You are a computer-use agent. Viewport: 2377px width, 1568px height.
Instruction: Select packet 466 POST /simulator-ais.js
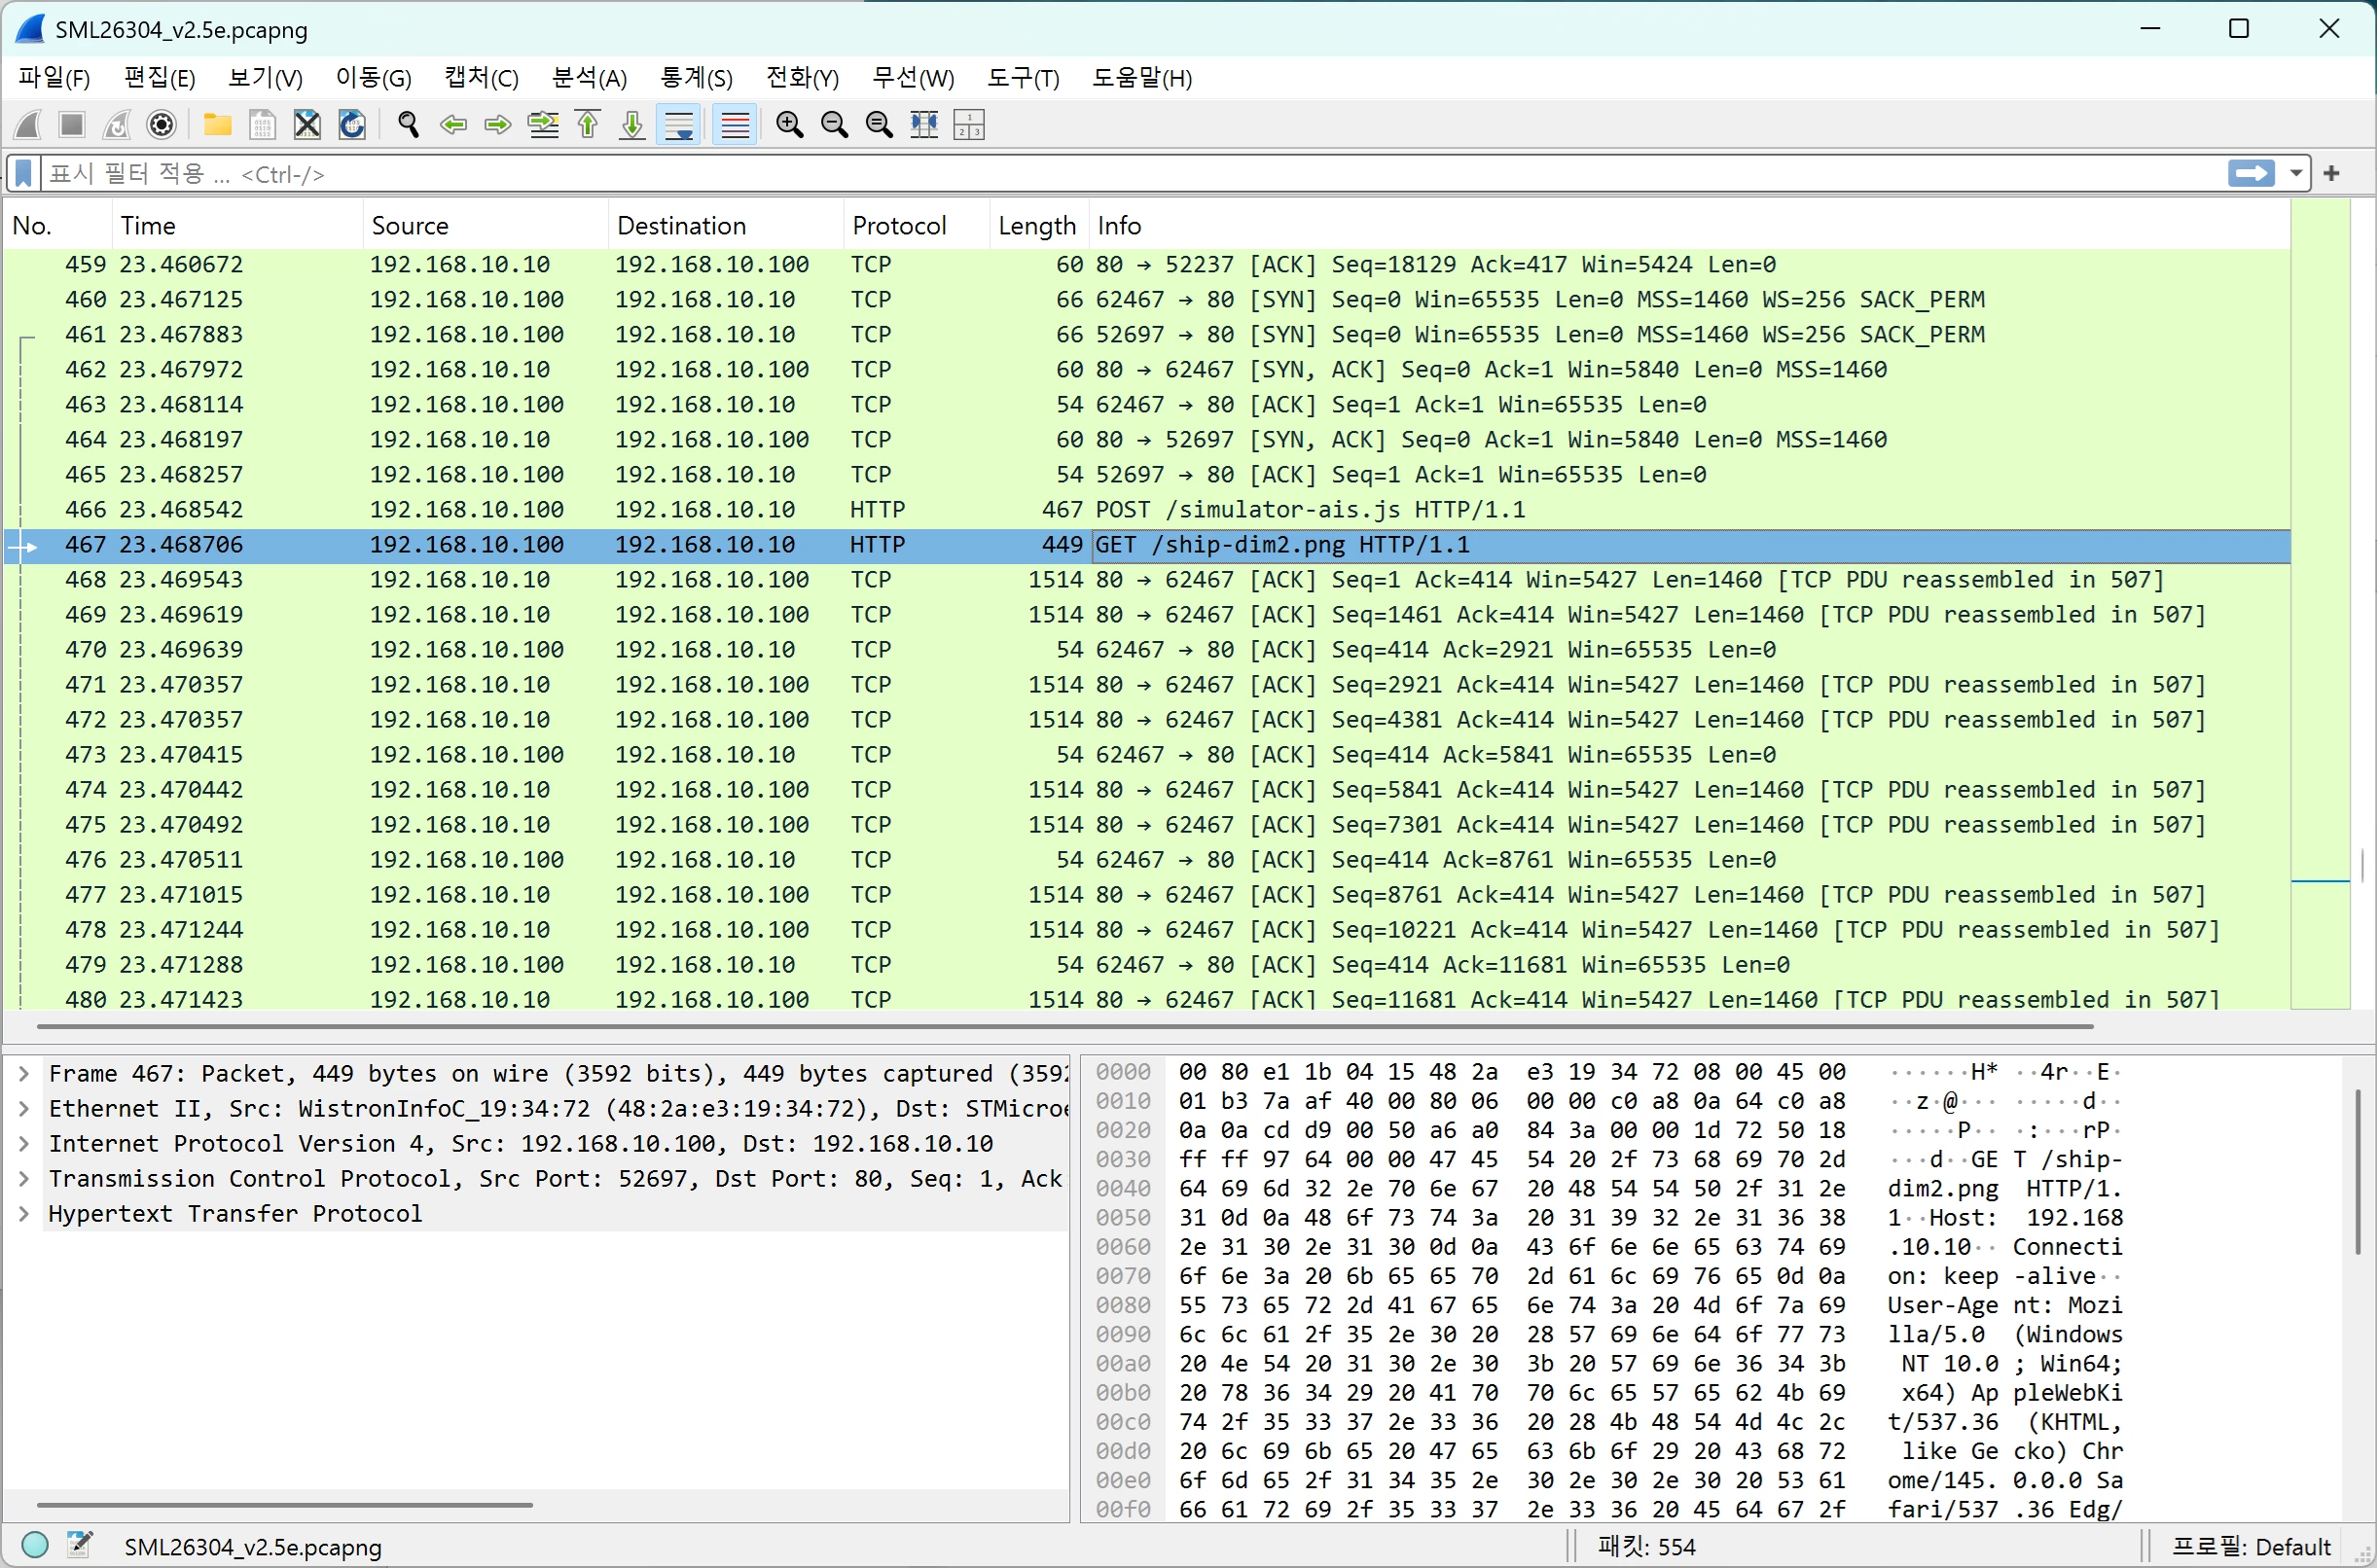coord(1147,510)
